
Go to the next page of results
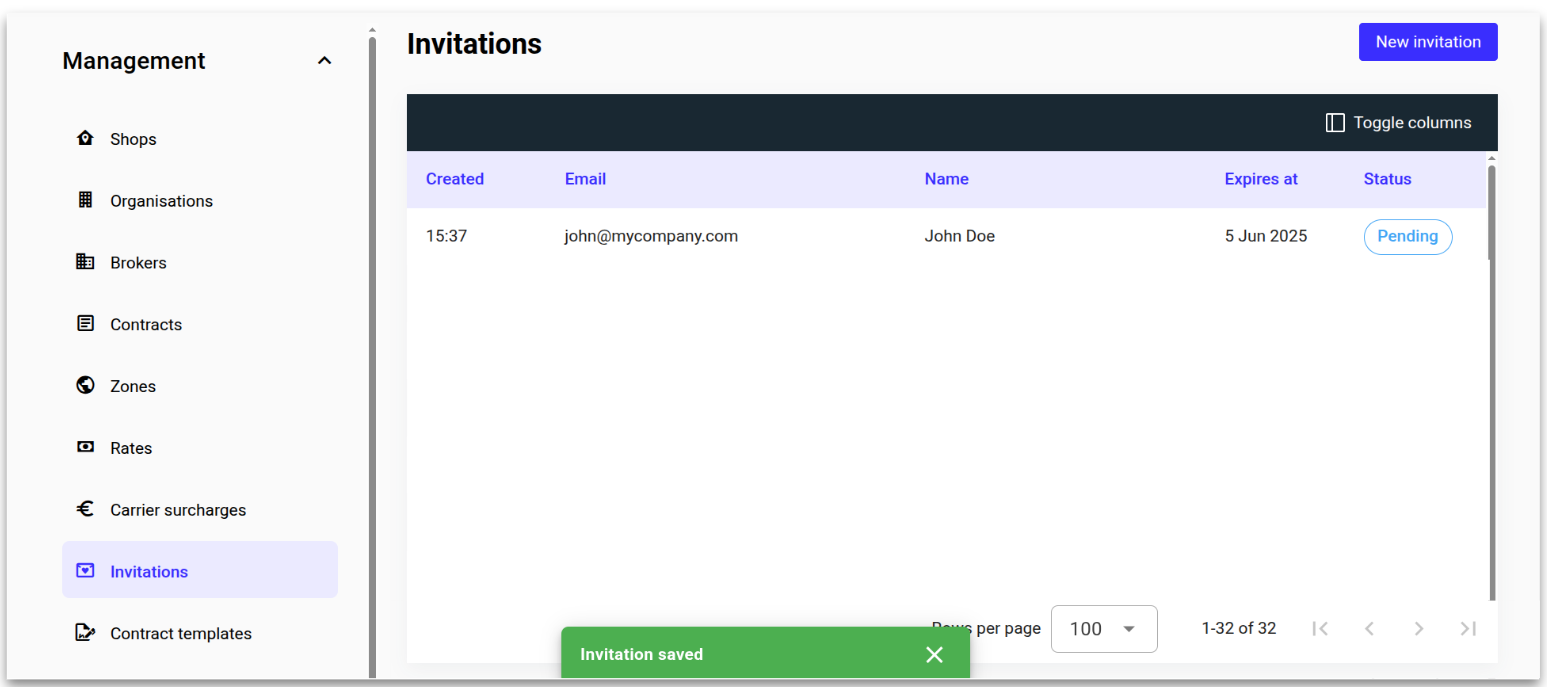pyautogui.click(x=1418, y=629)
